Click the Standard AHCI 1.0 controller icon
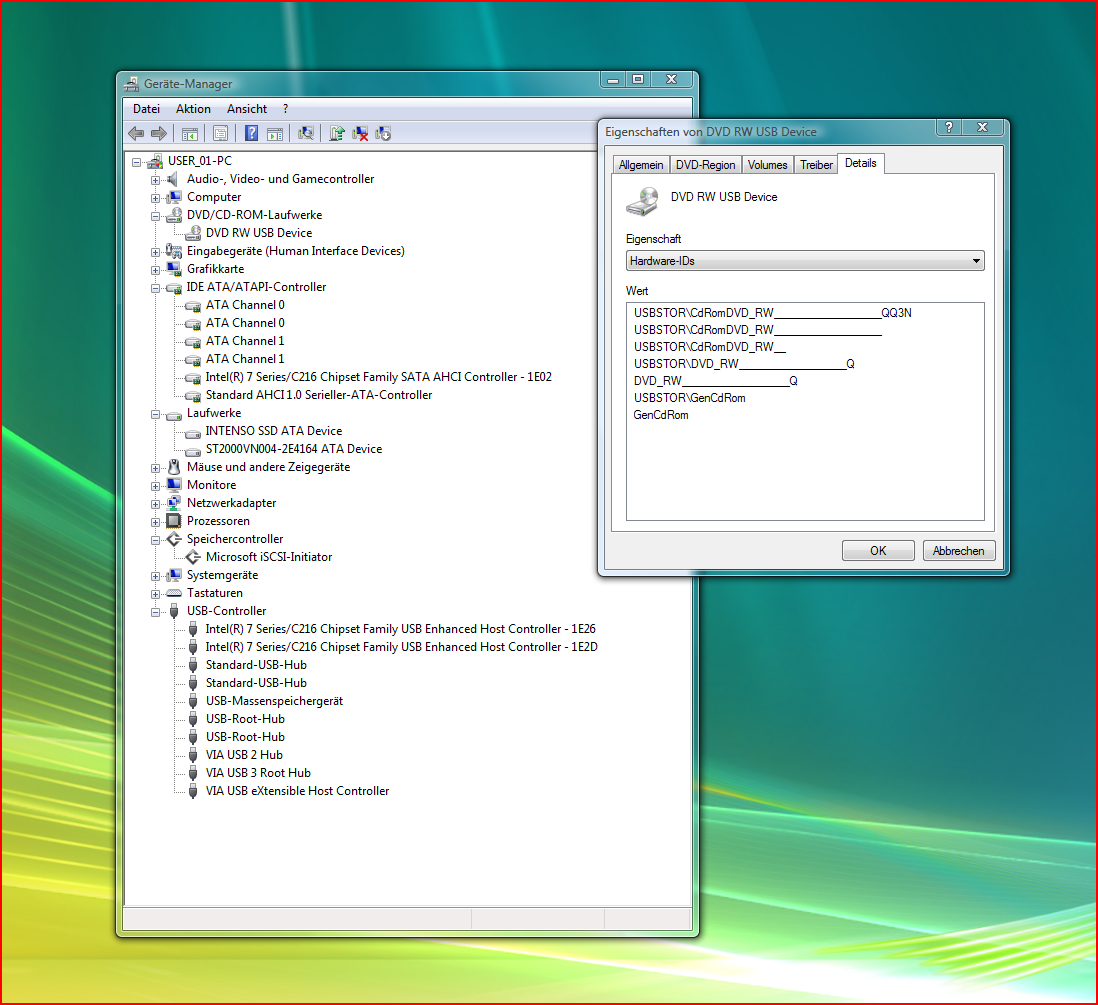The height and width of the screenshot is (1005, 1098). coord(193,396)
